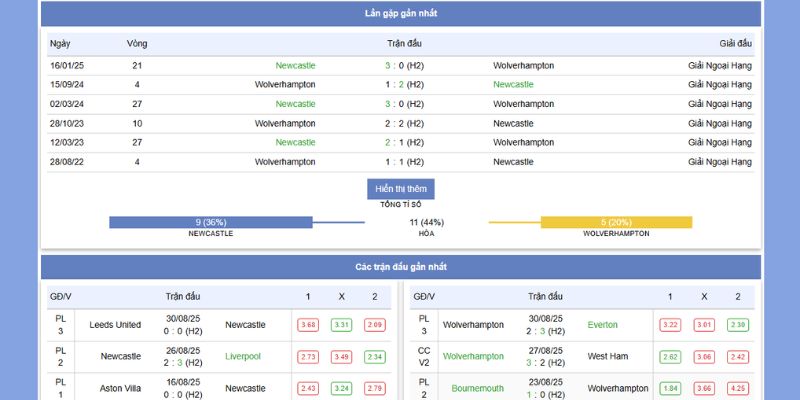Click the yellow Wolverhampton 5 (20%) bar
The image size is (800, 400).
616,222
